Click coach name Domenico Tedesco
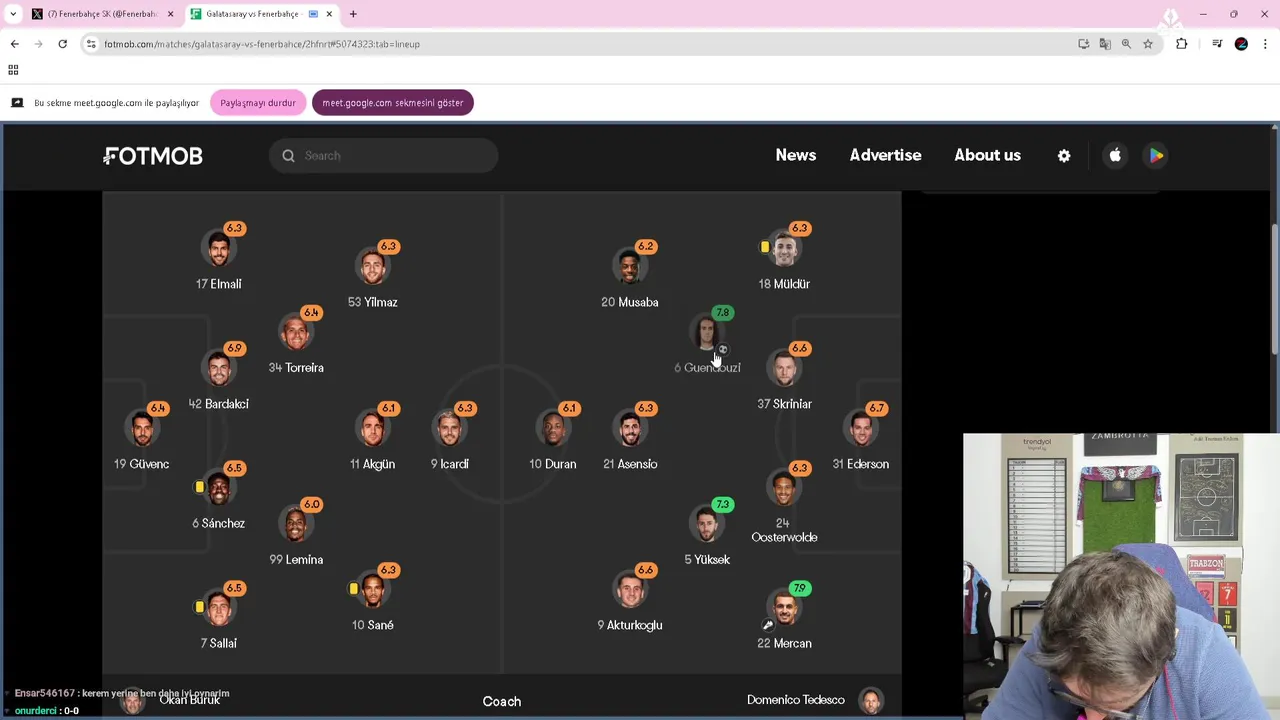The width and height of the screenshot is (1280, 720). [796, 700]
